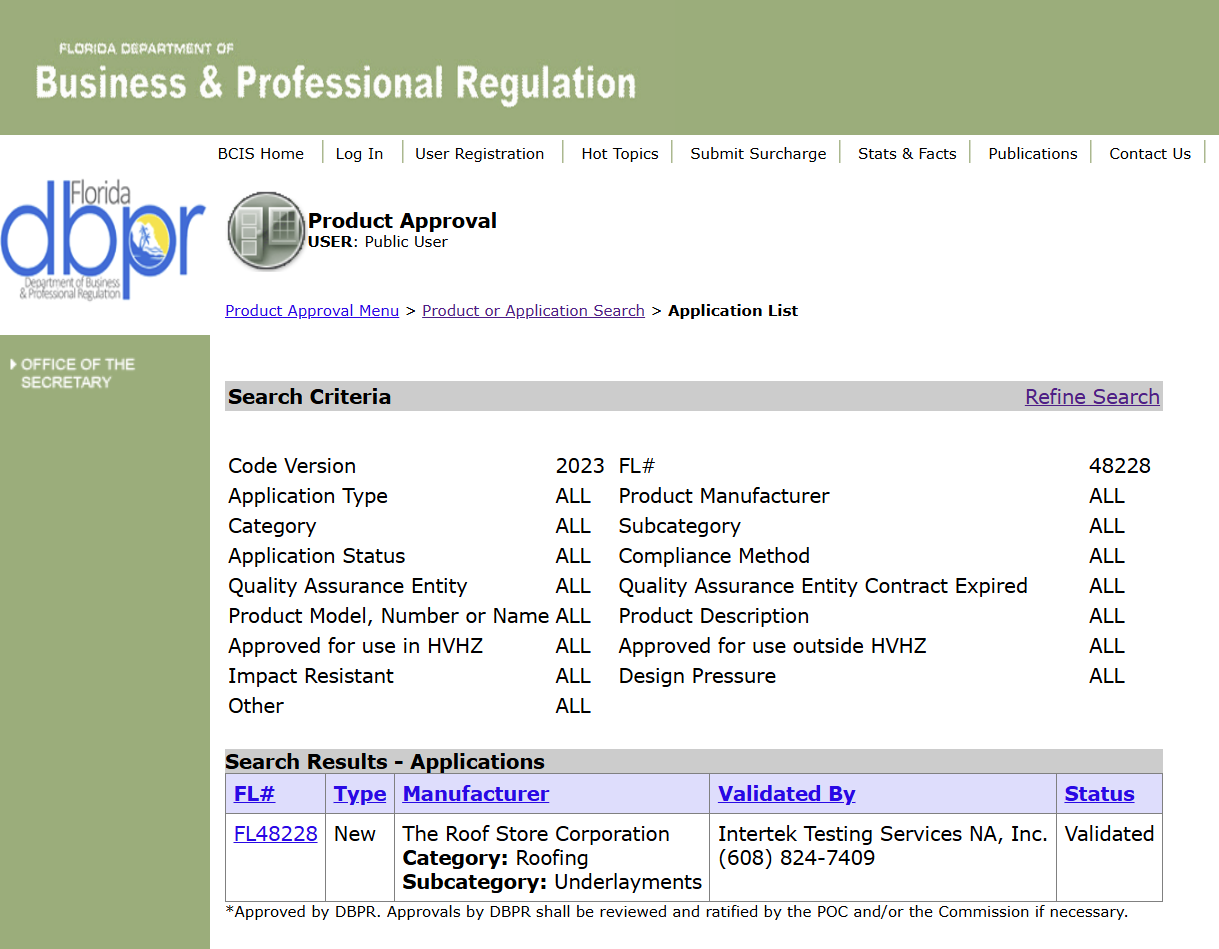
Task: Sort results by Validated By header
Action: (x=787, y=794)
